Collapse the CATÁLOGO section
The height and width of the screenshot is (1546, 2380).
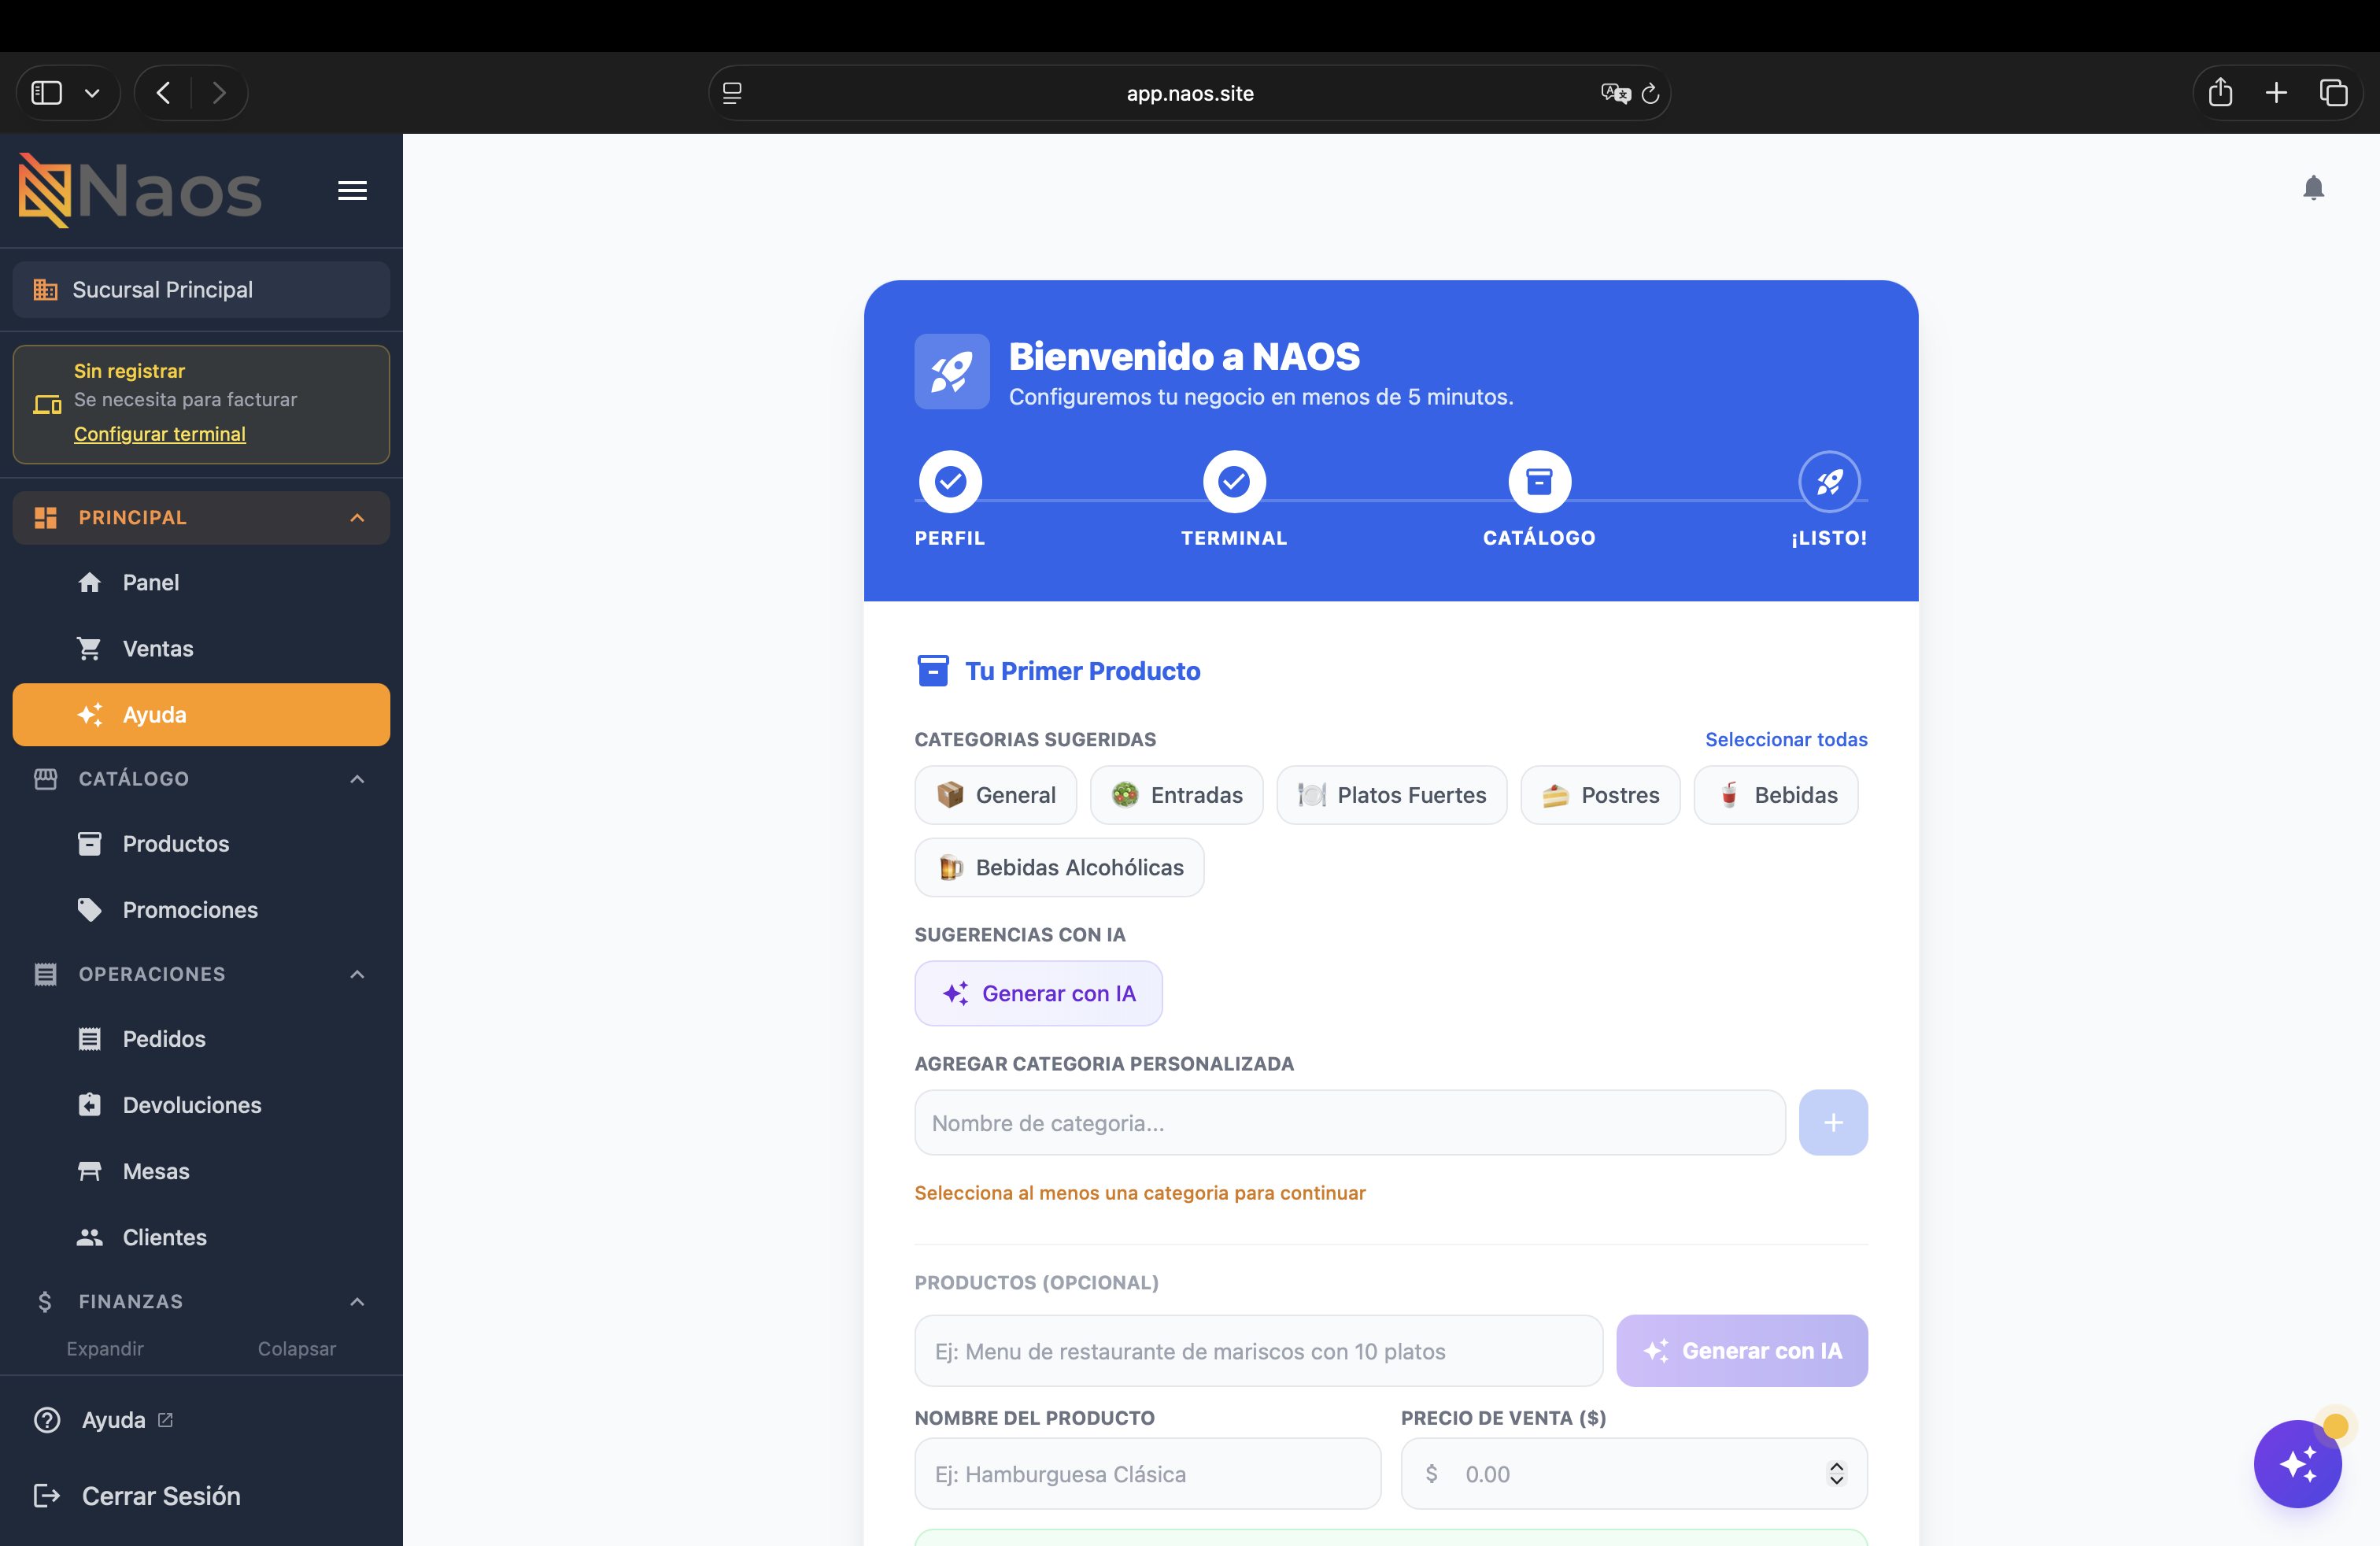(201, 779)
